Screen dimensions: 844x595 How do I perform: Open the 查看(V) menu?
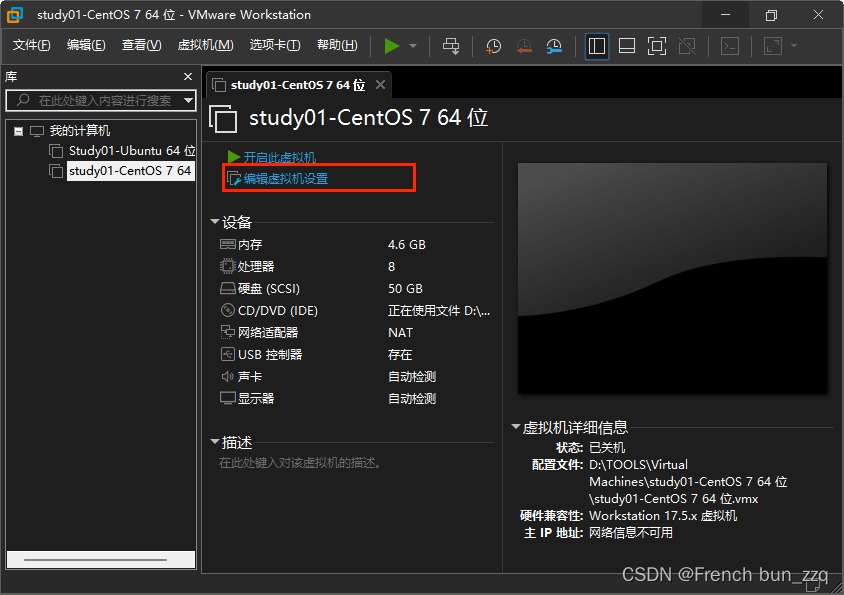(x=142, y=45)
